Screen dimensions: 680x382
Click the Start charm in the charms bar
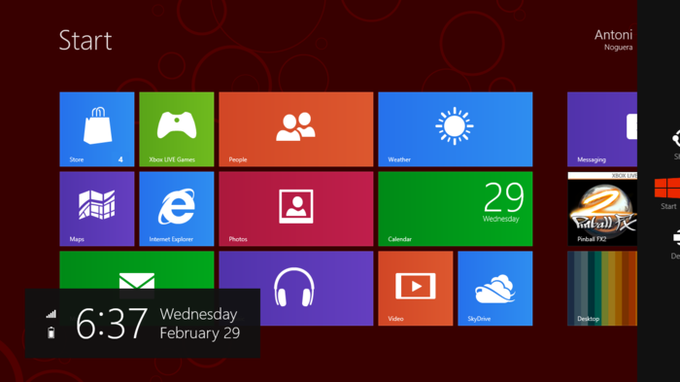pos(668,193)
